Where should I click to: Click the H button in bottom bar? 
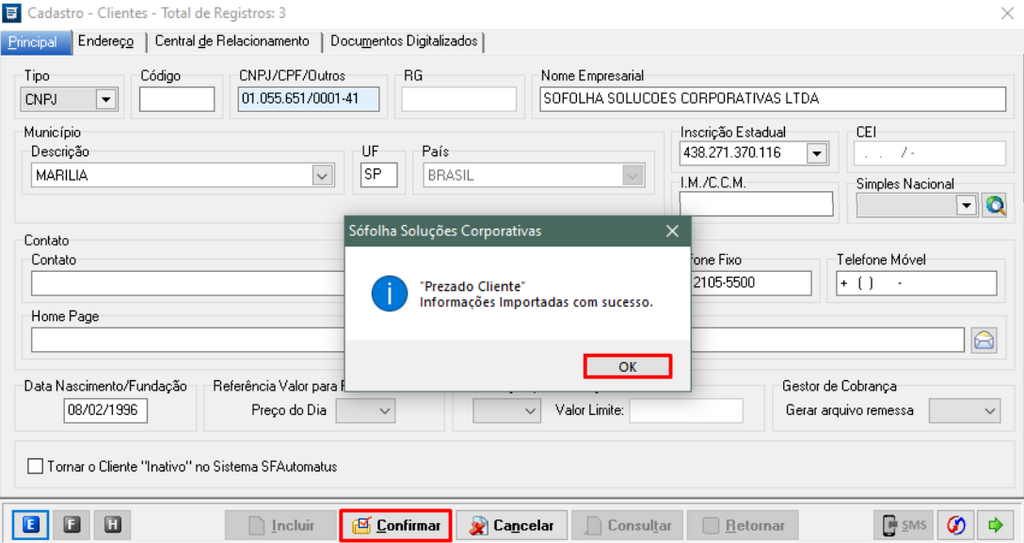pyautogui.click(x=113, y=525)
